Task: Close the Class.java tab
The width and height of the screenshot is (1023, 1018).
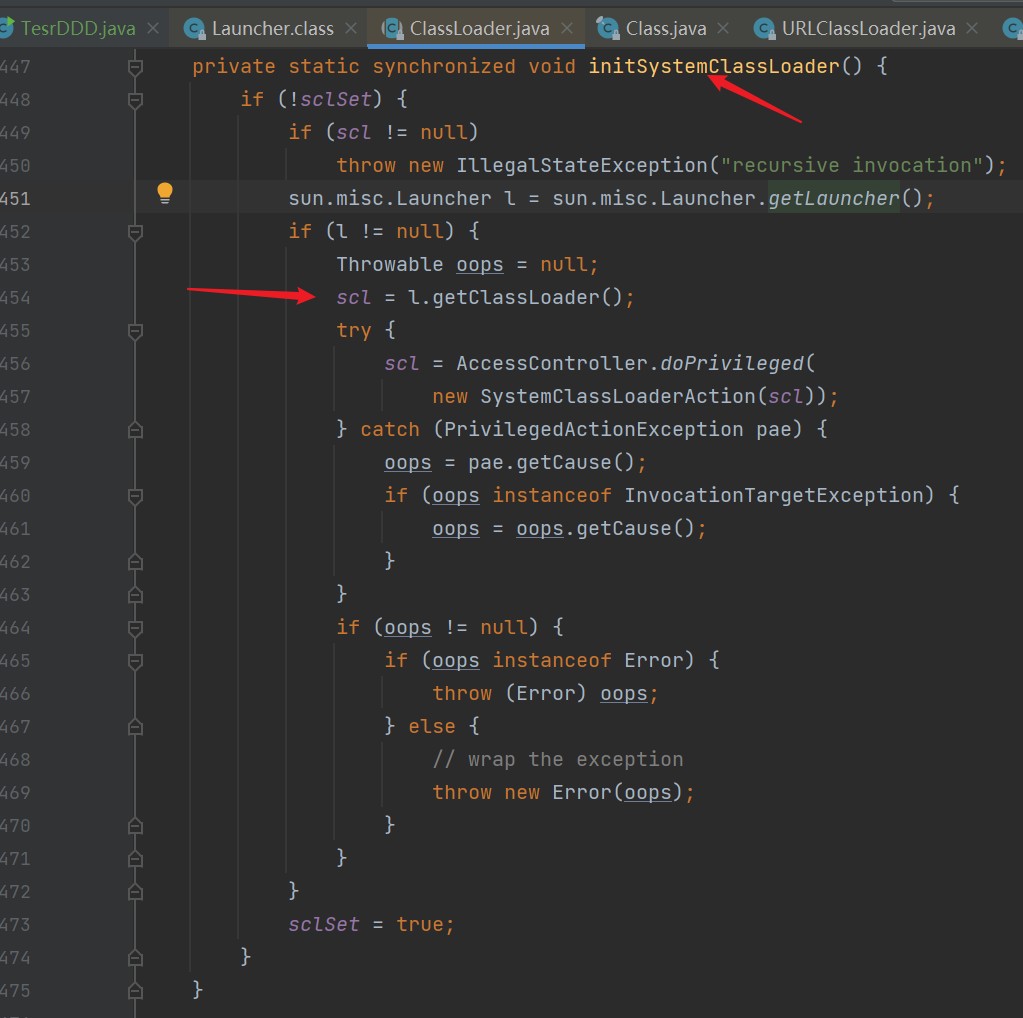Action: point(723,28)
